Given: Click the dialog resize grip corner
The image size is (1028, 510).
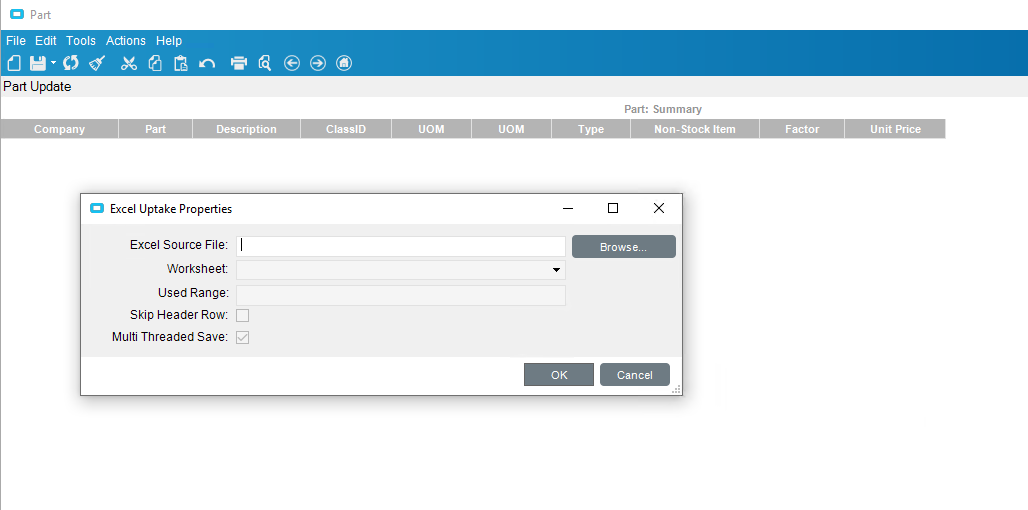Looking at the screenshot, I should click(x=677, y=389).
